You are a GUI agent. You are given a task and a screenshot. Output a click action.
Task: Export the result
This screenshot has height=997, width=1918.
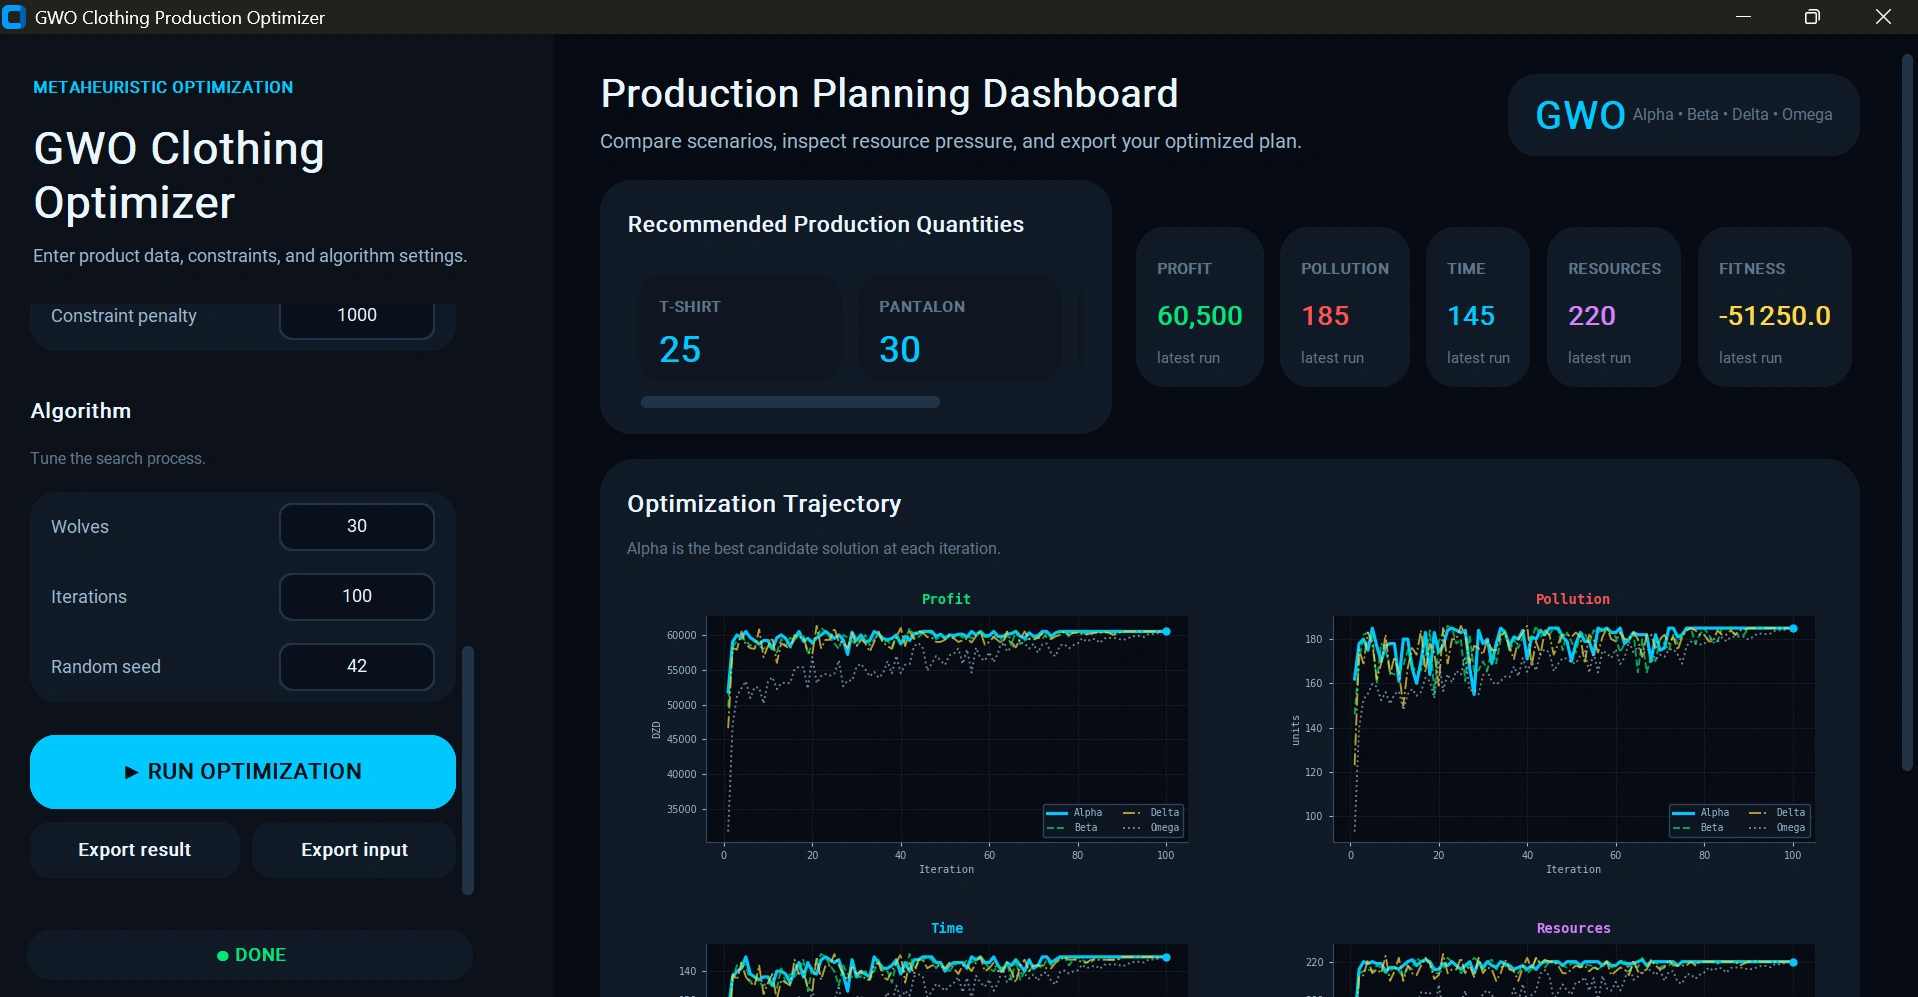pyautogui.click(x=135, y=850)
